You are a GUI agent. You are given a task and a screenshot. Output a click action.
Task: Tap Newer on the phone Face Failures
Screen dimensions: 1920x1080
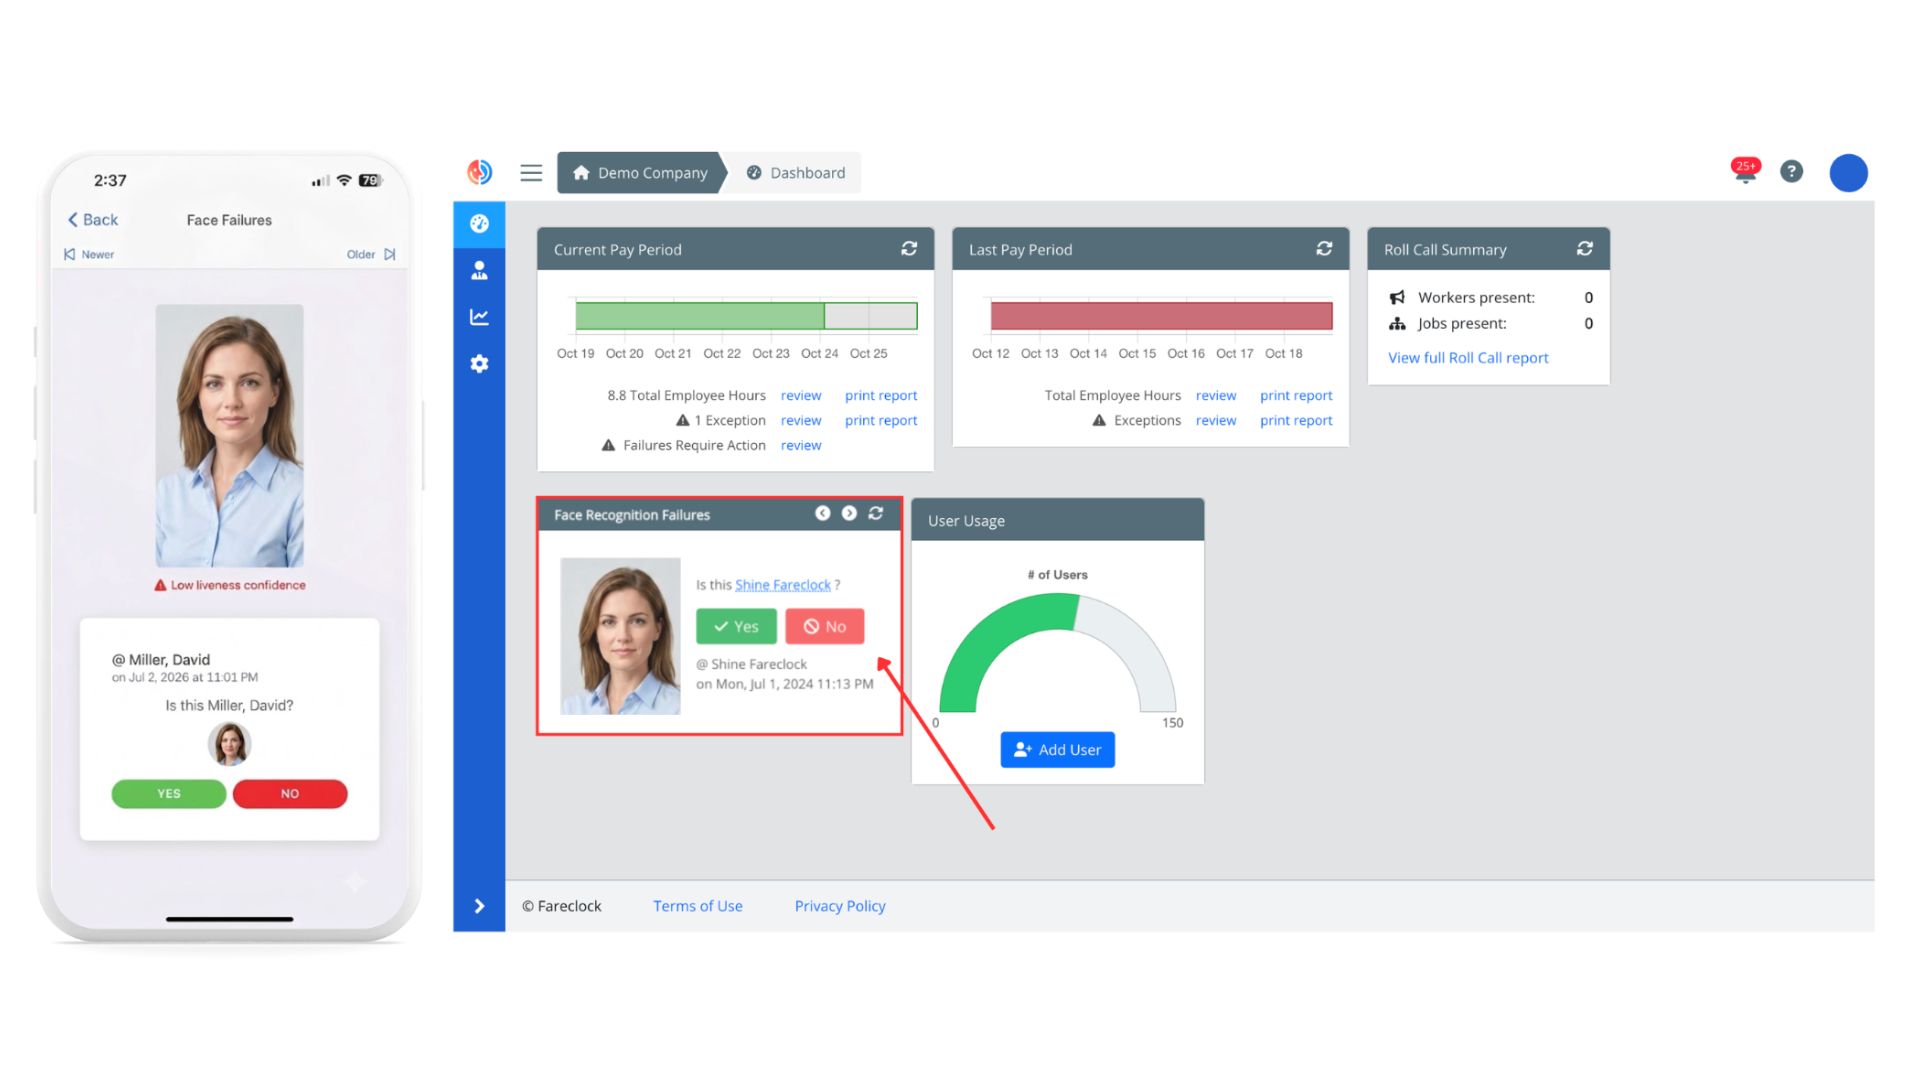[x=89, y=255]
